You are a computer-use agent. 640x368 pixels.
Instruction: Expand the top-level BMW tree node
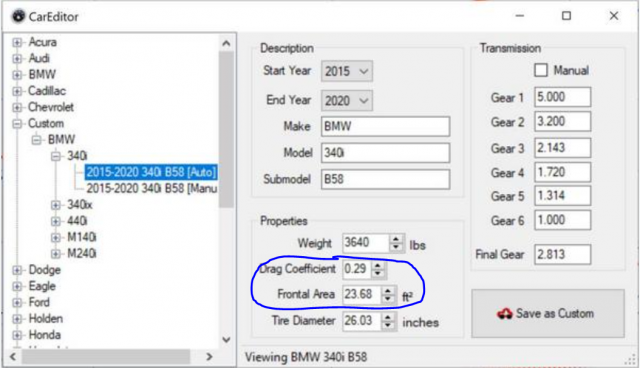click(x=17, y=75)
